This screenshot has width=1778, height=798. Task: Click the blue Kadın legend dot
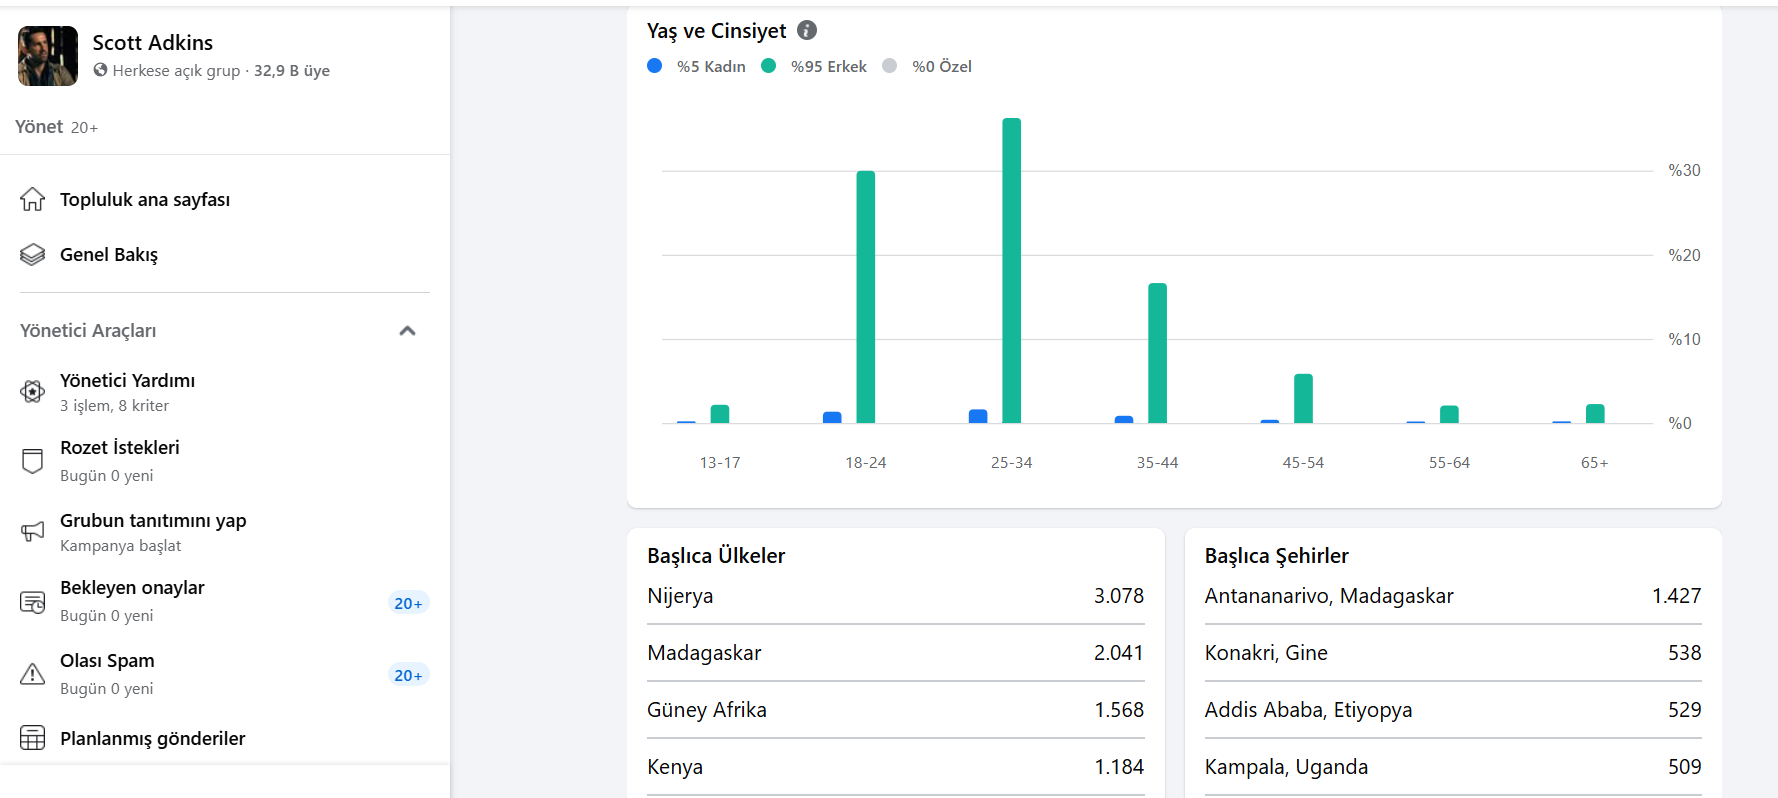tap(655, 66)
